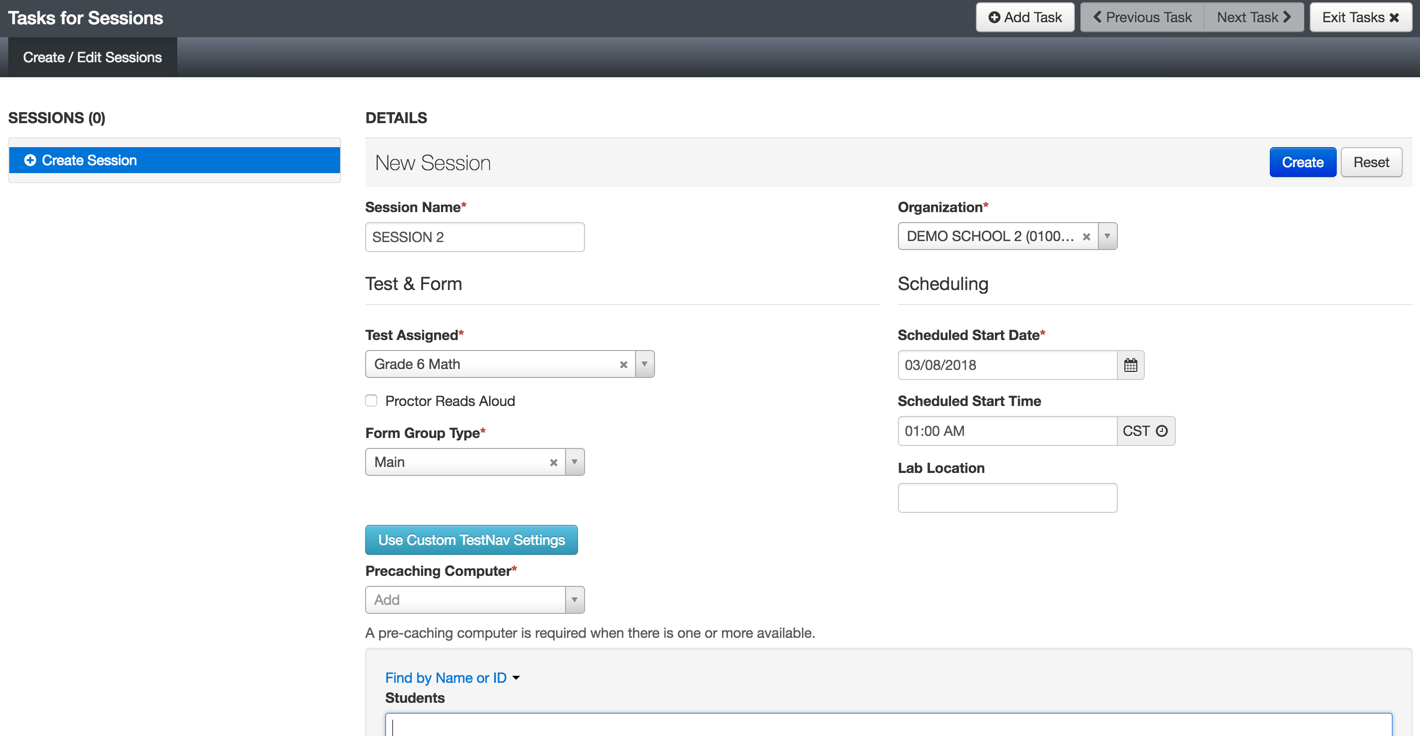Open the Scheduled Start Date calendar picker
Viewport: 1420px width, 736px height.
tap(1130, 365)
